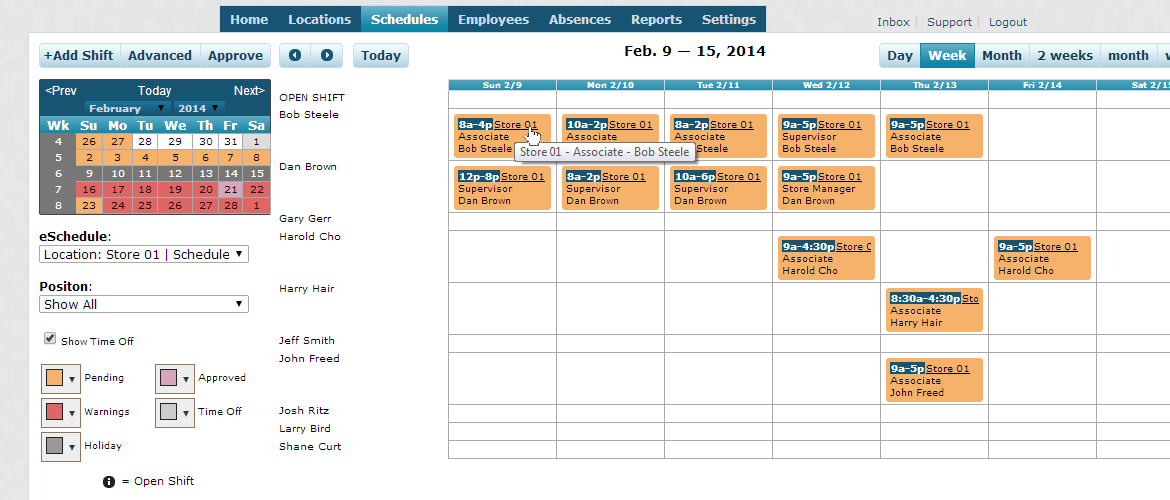Open the Holiday dark gray color swatch
The image size is (1170, 500).
pos(60,447)
